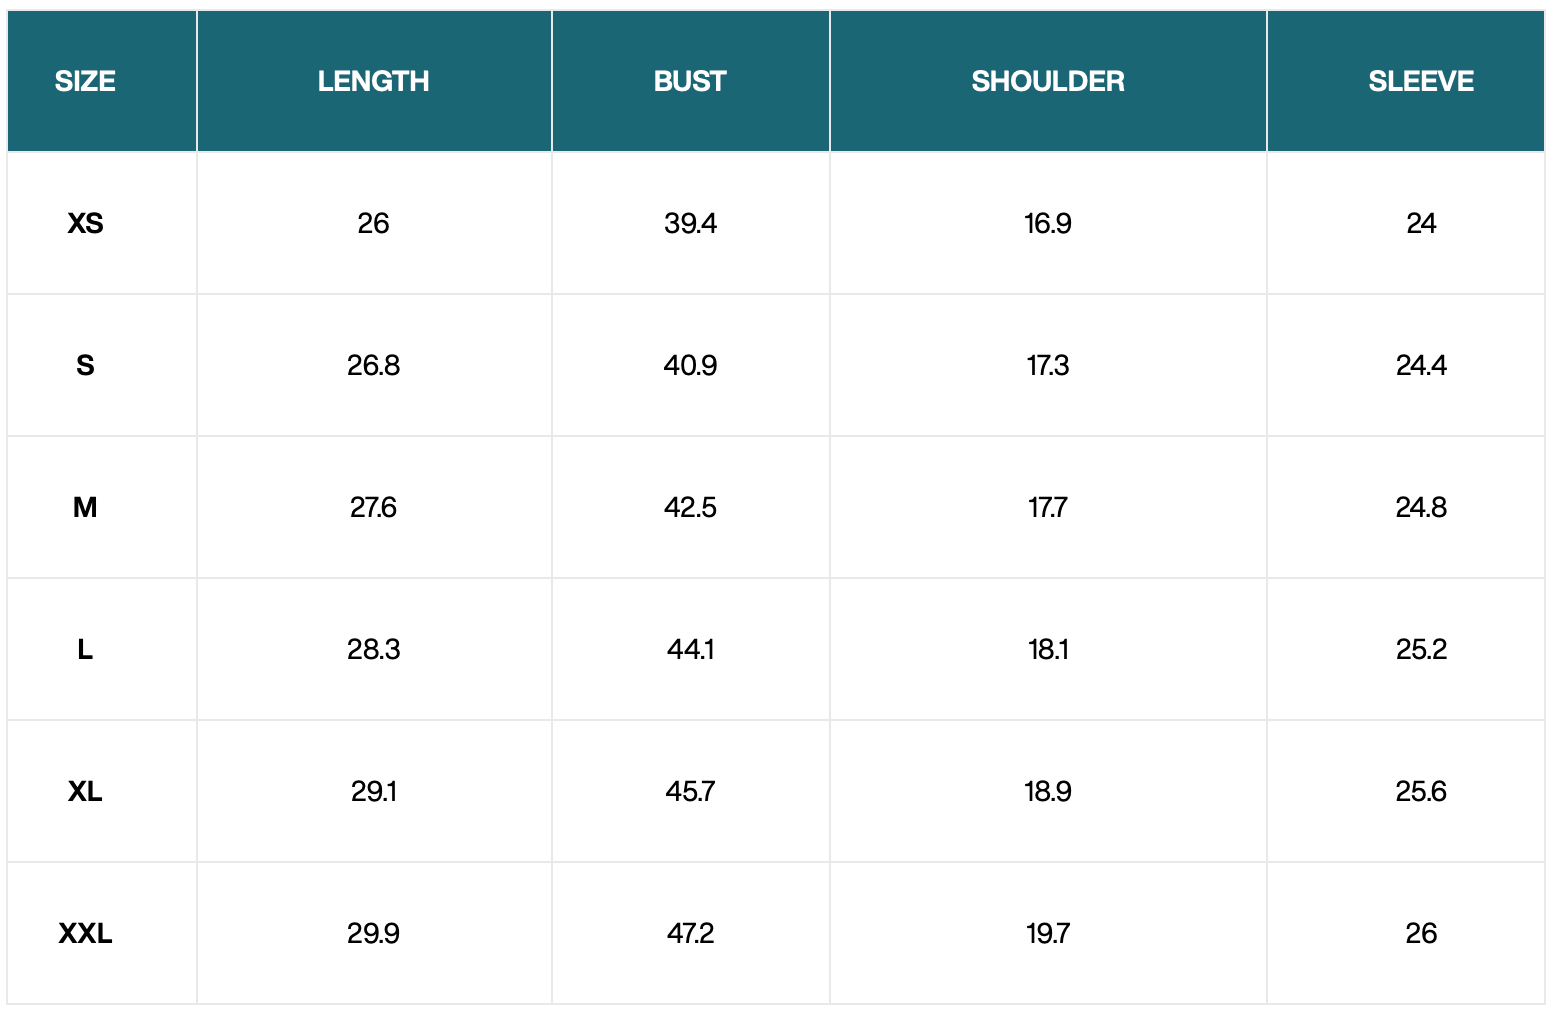Click the XS bust value 39.4
The height and width of the screenshot is (1016, 1558).
690,223
